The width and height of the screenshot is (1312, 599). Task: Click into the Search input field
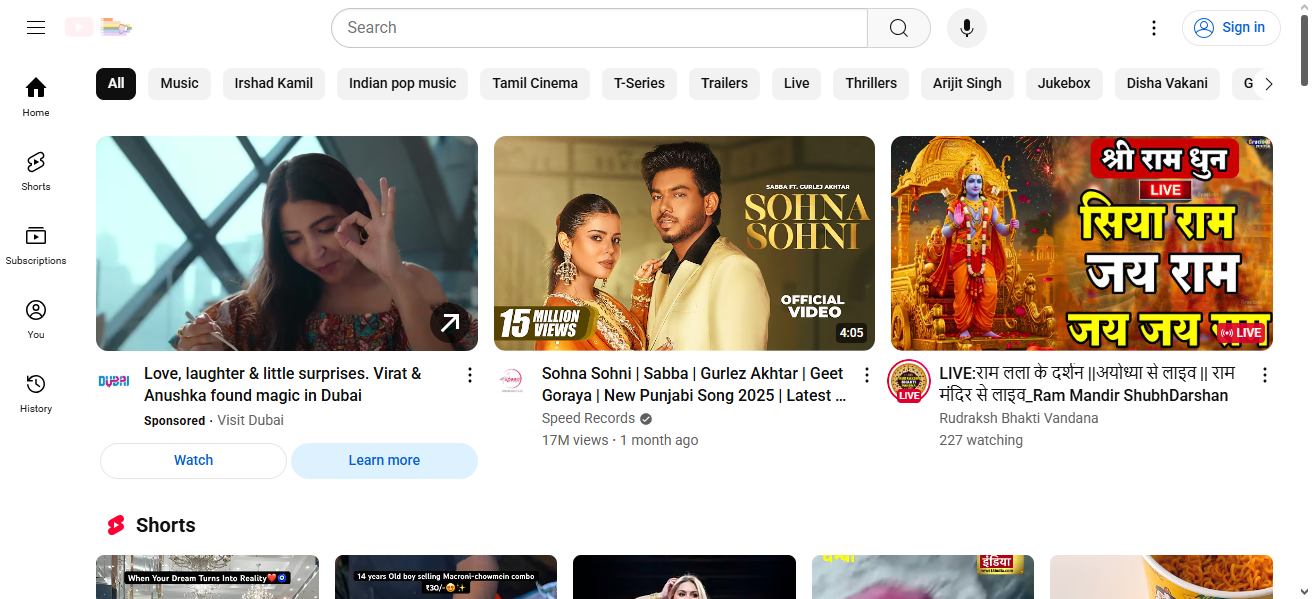[x=599, y=28]
